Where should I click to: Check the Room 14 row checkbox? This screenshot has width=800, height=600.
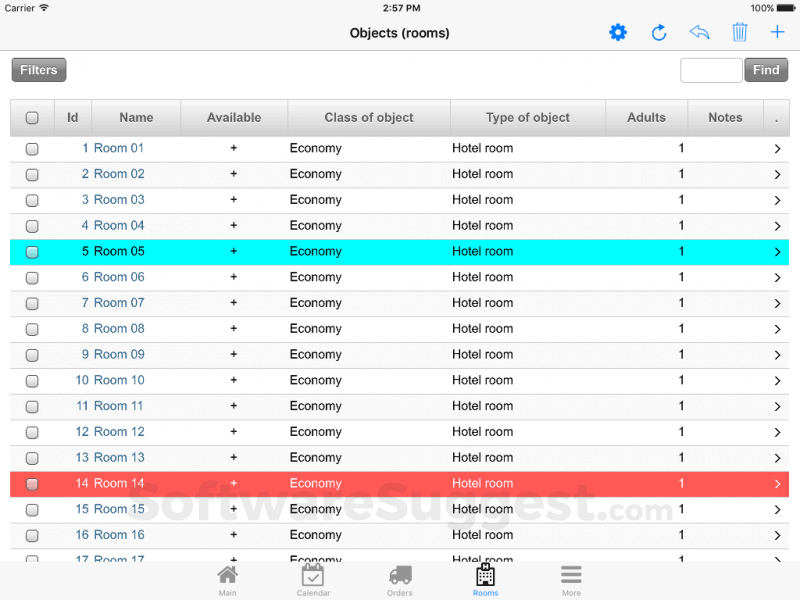click(x=32, y=483)
